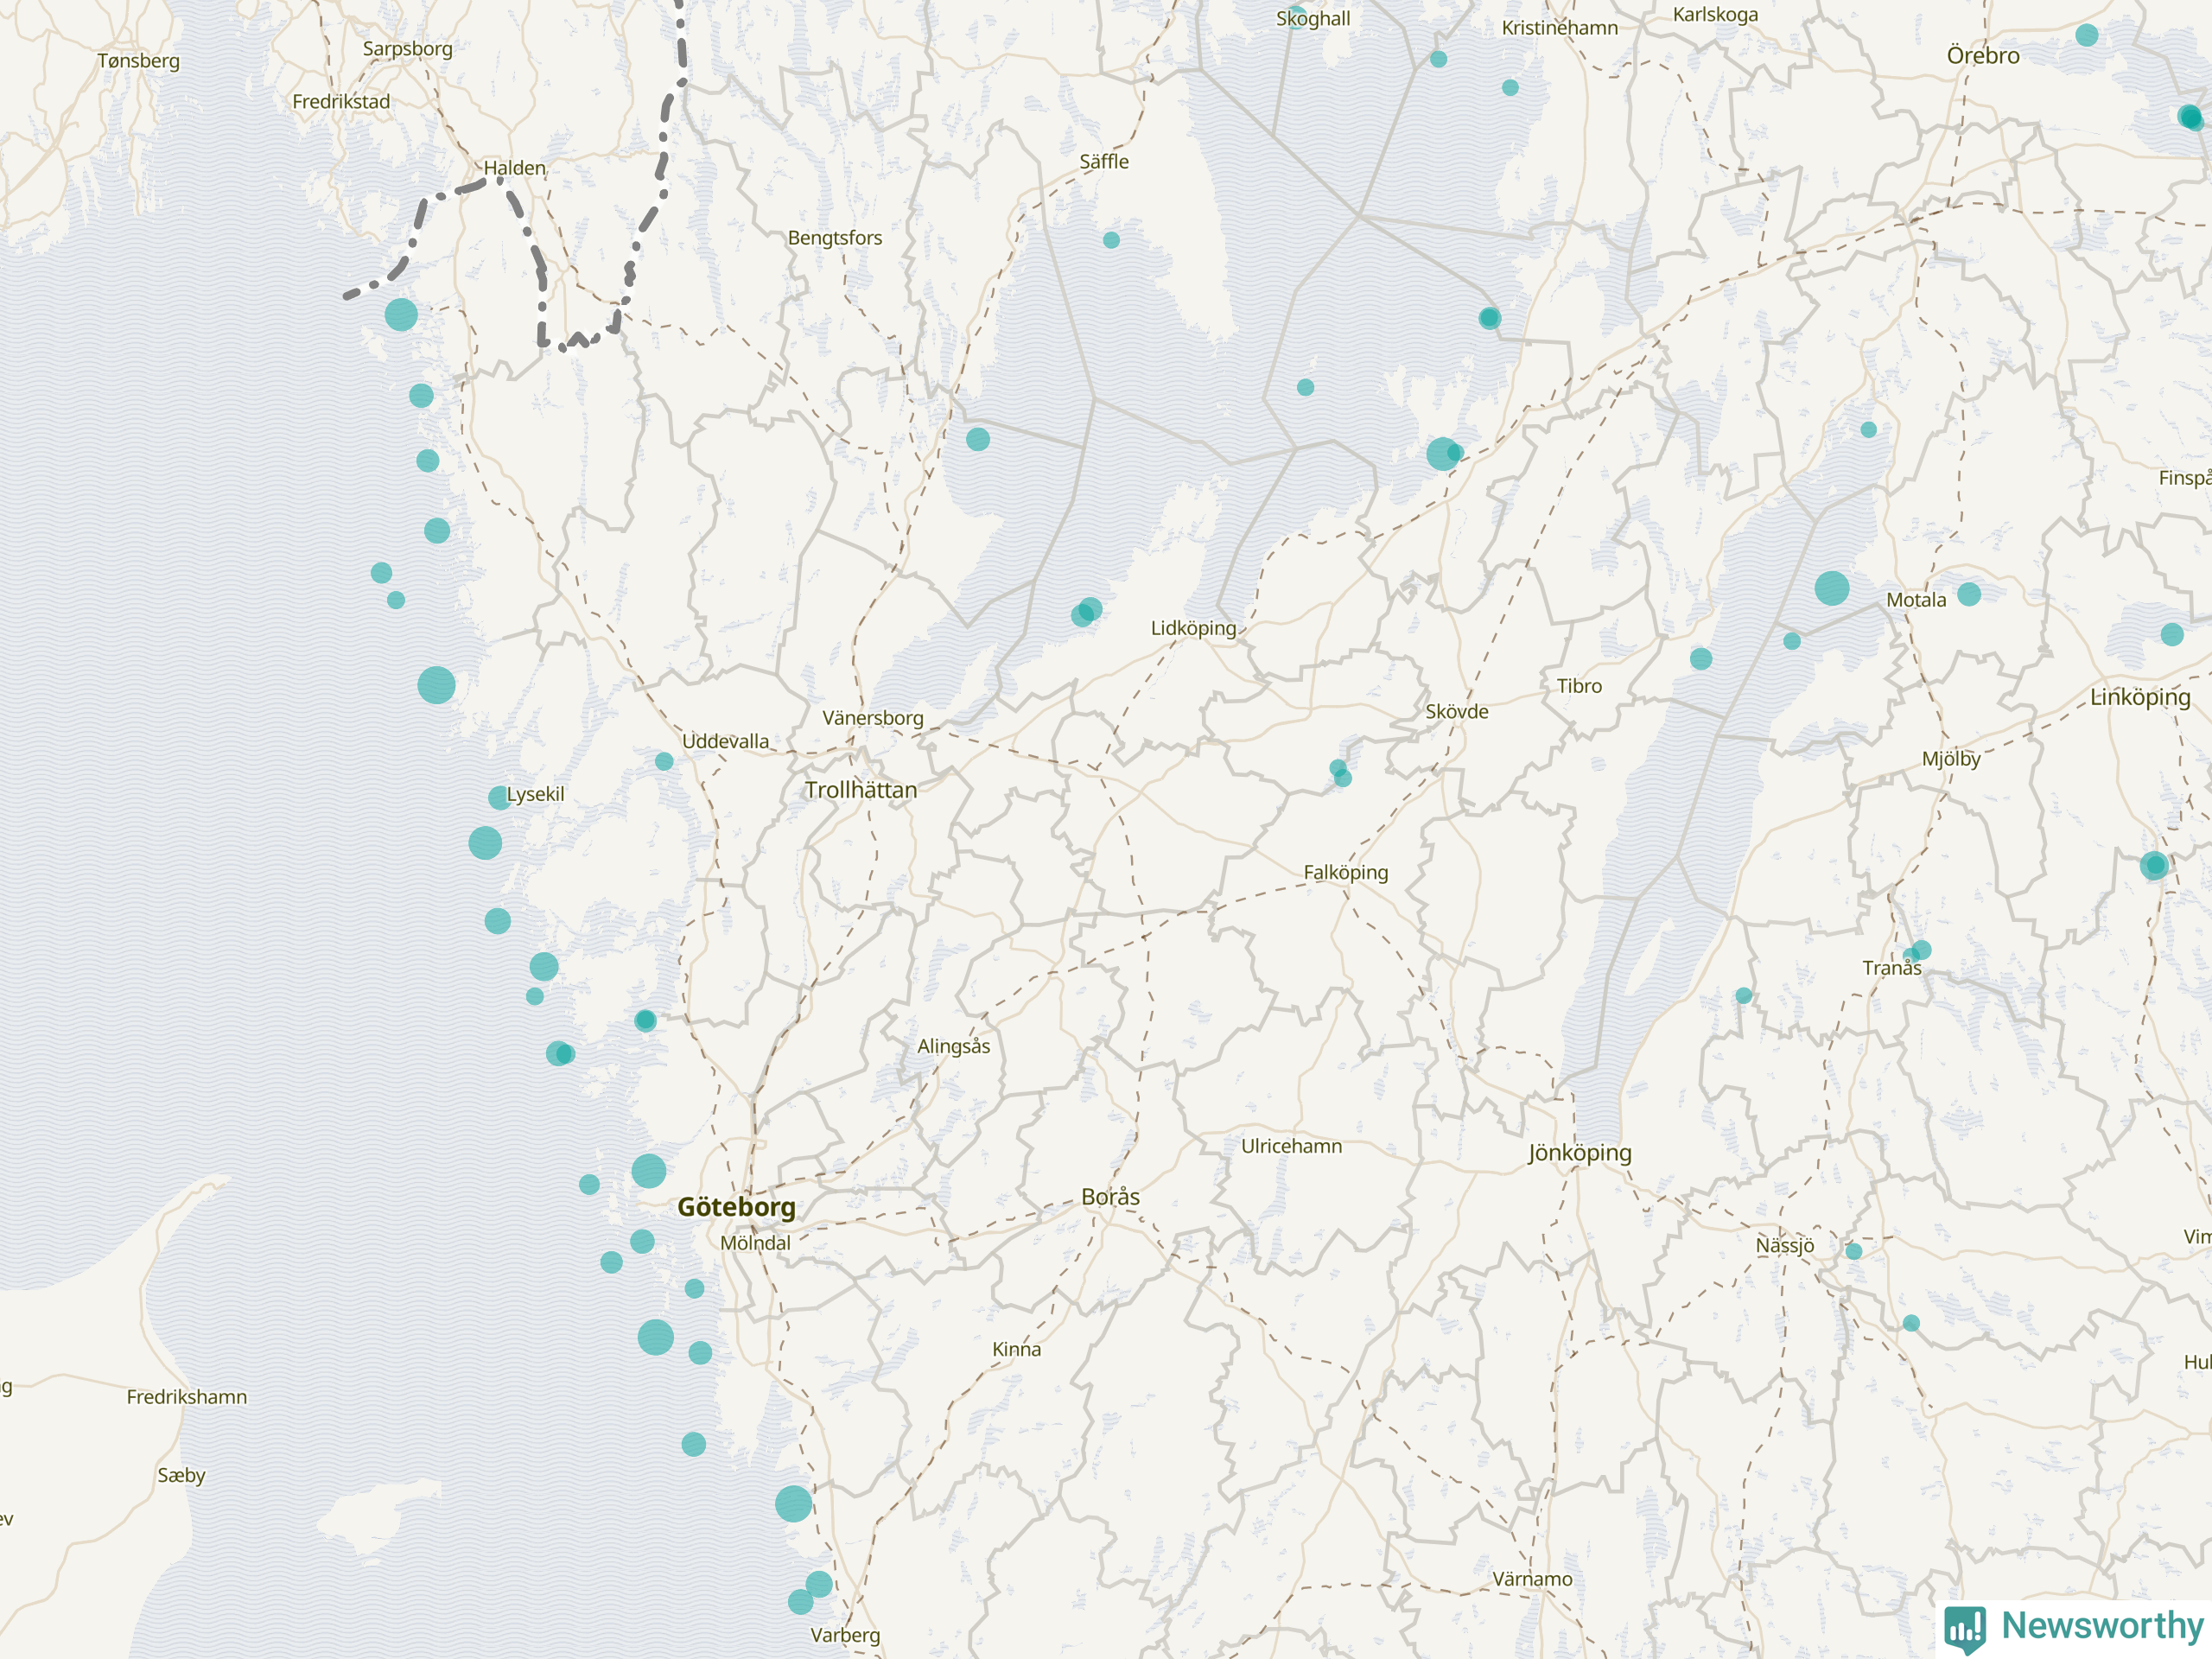Click the Lysekil town label
This screenshot has width=2212, height=1659.
tap(535, 794)
